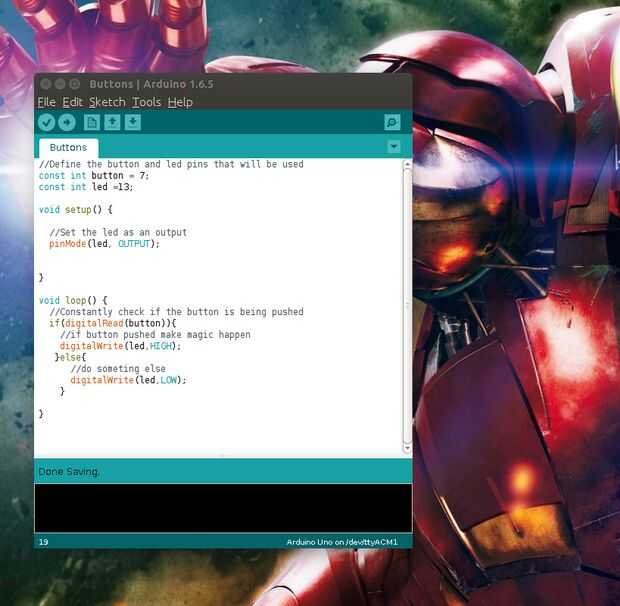Image resolution: width=620 pixels, height=606 pixels.
Task: Click the '//Constantly check if the button' comment
Action: (x=176, y=312)
